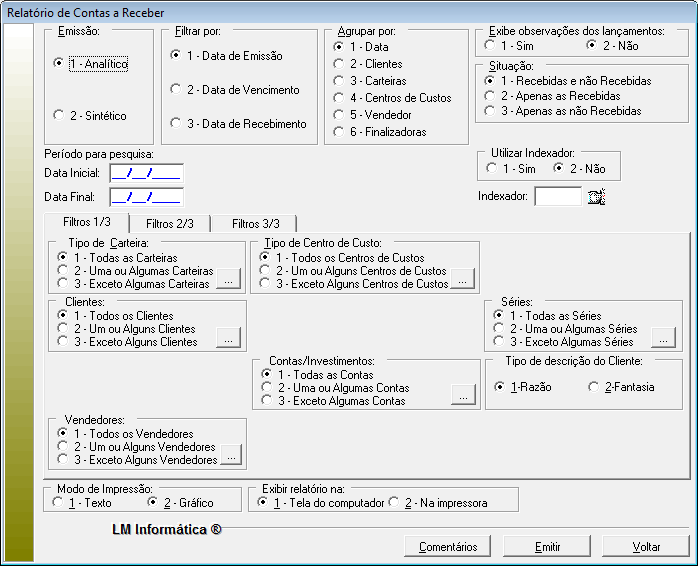Select 2-Fantasia client description type

[594, 387]
